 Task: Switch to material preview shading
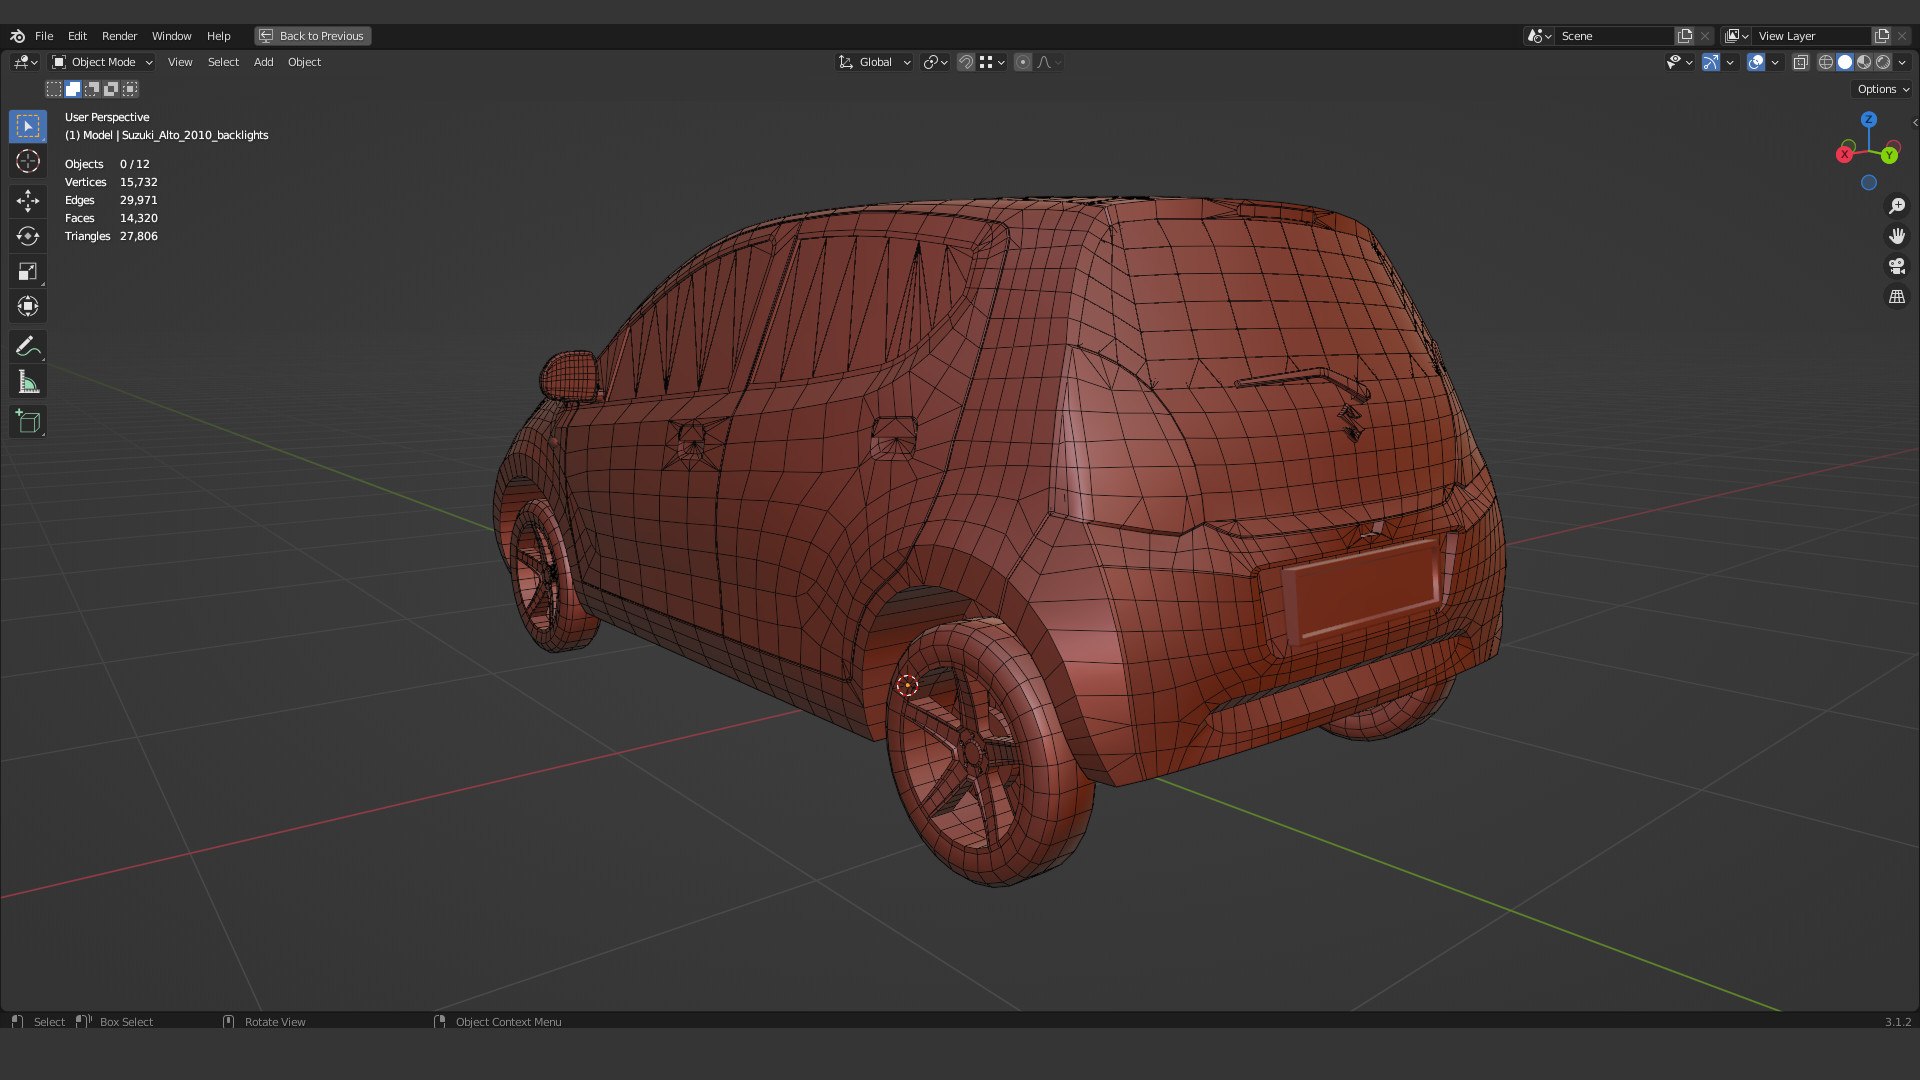[1864, 62]
